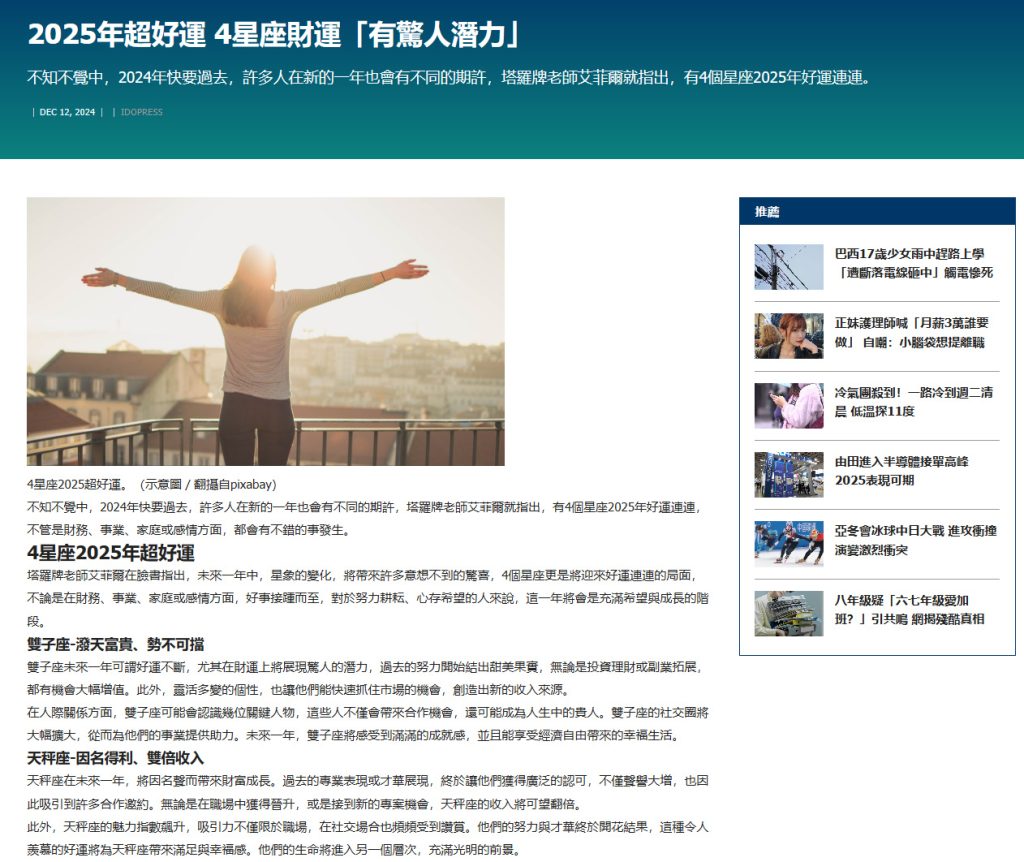This screenshot has width=1024, height=862.
Task: Open the power lines thumbnail for 巴西 story
Action: tap(788, 267)
